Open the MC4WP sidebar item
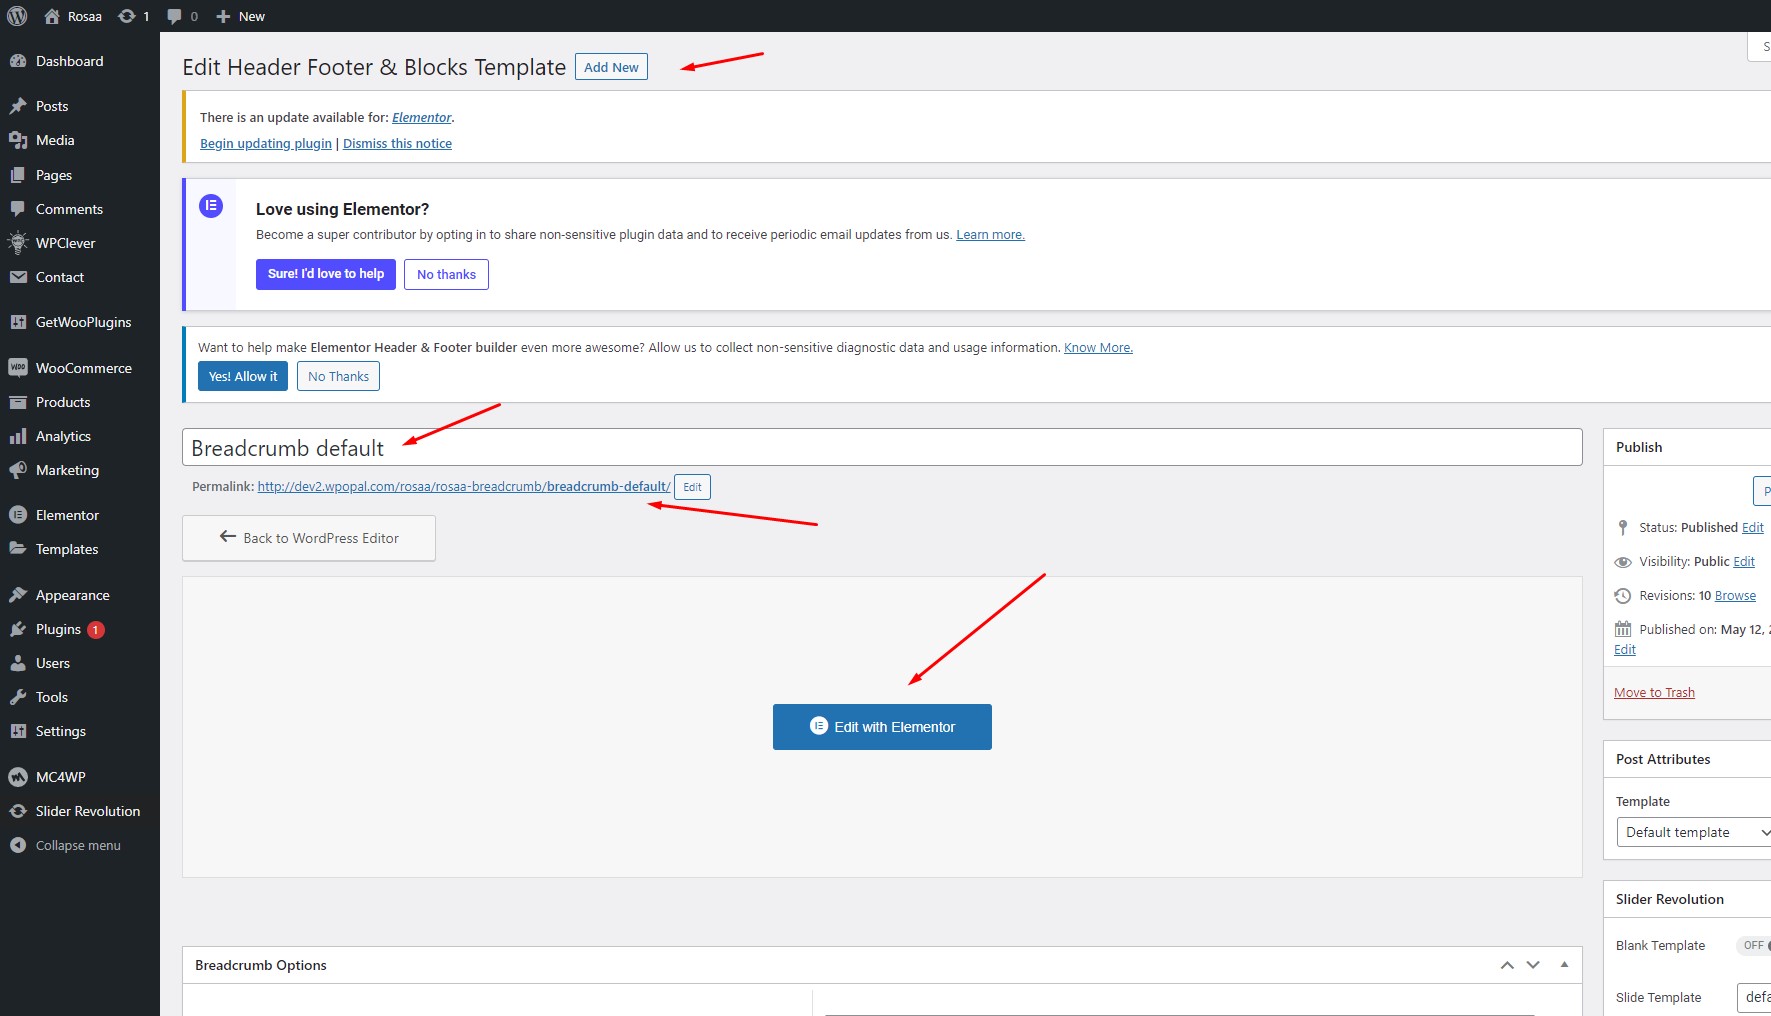Image resolution: width=1771 pixels, height=1016 pixels. (x=60, y=777)
